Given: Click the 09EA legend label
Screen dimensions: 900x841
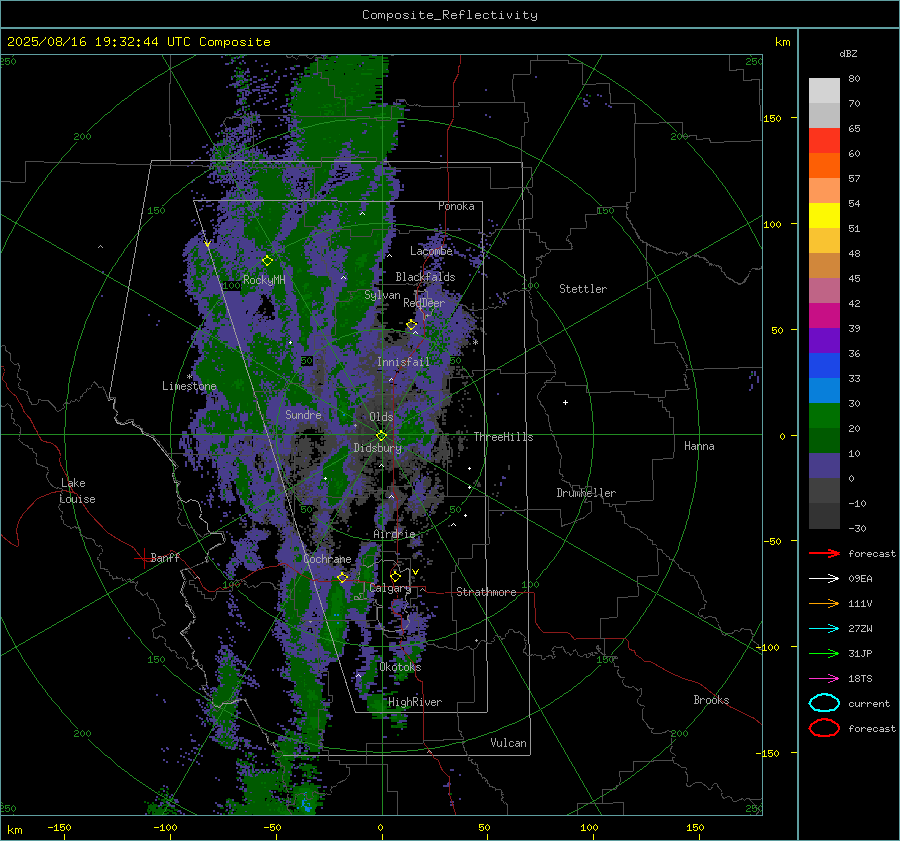Looking at the screenshot, I should 860,578.
